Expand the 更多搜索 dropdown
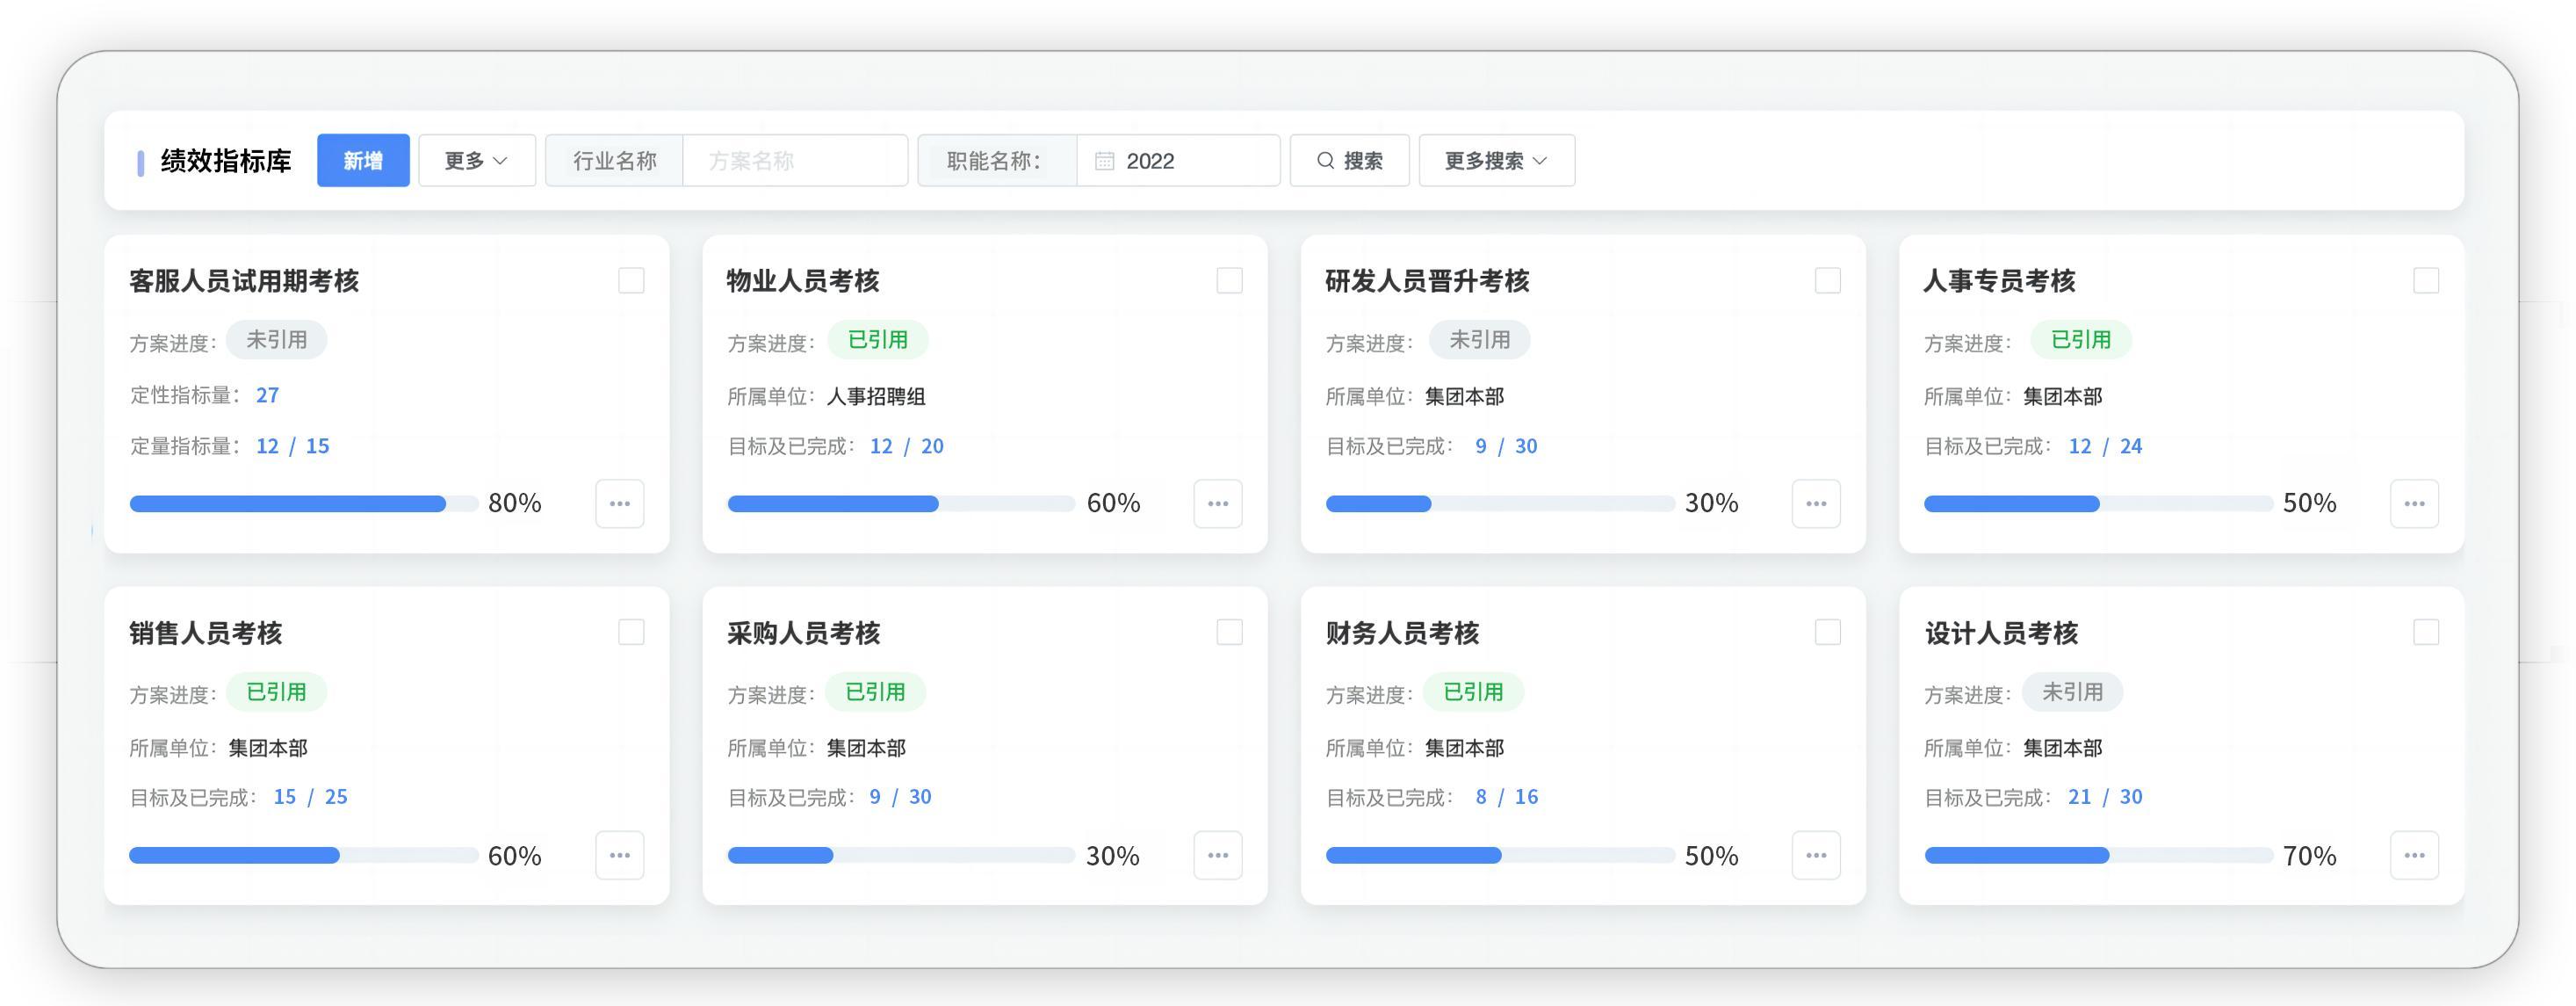Screen dimensions: 2576x1006 pos(1495,160)
